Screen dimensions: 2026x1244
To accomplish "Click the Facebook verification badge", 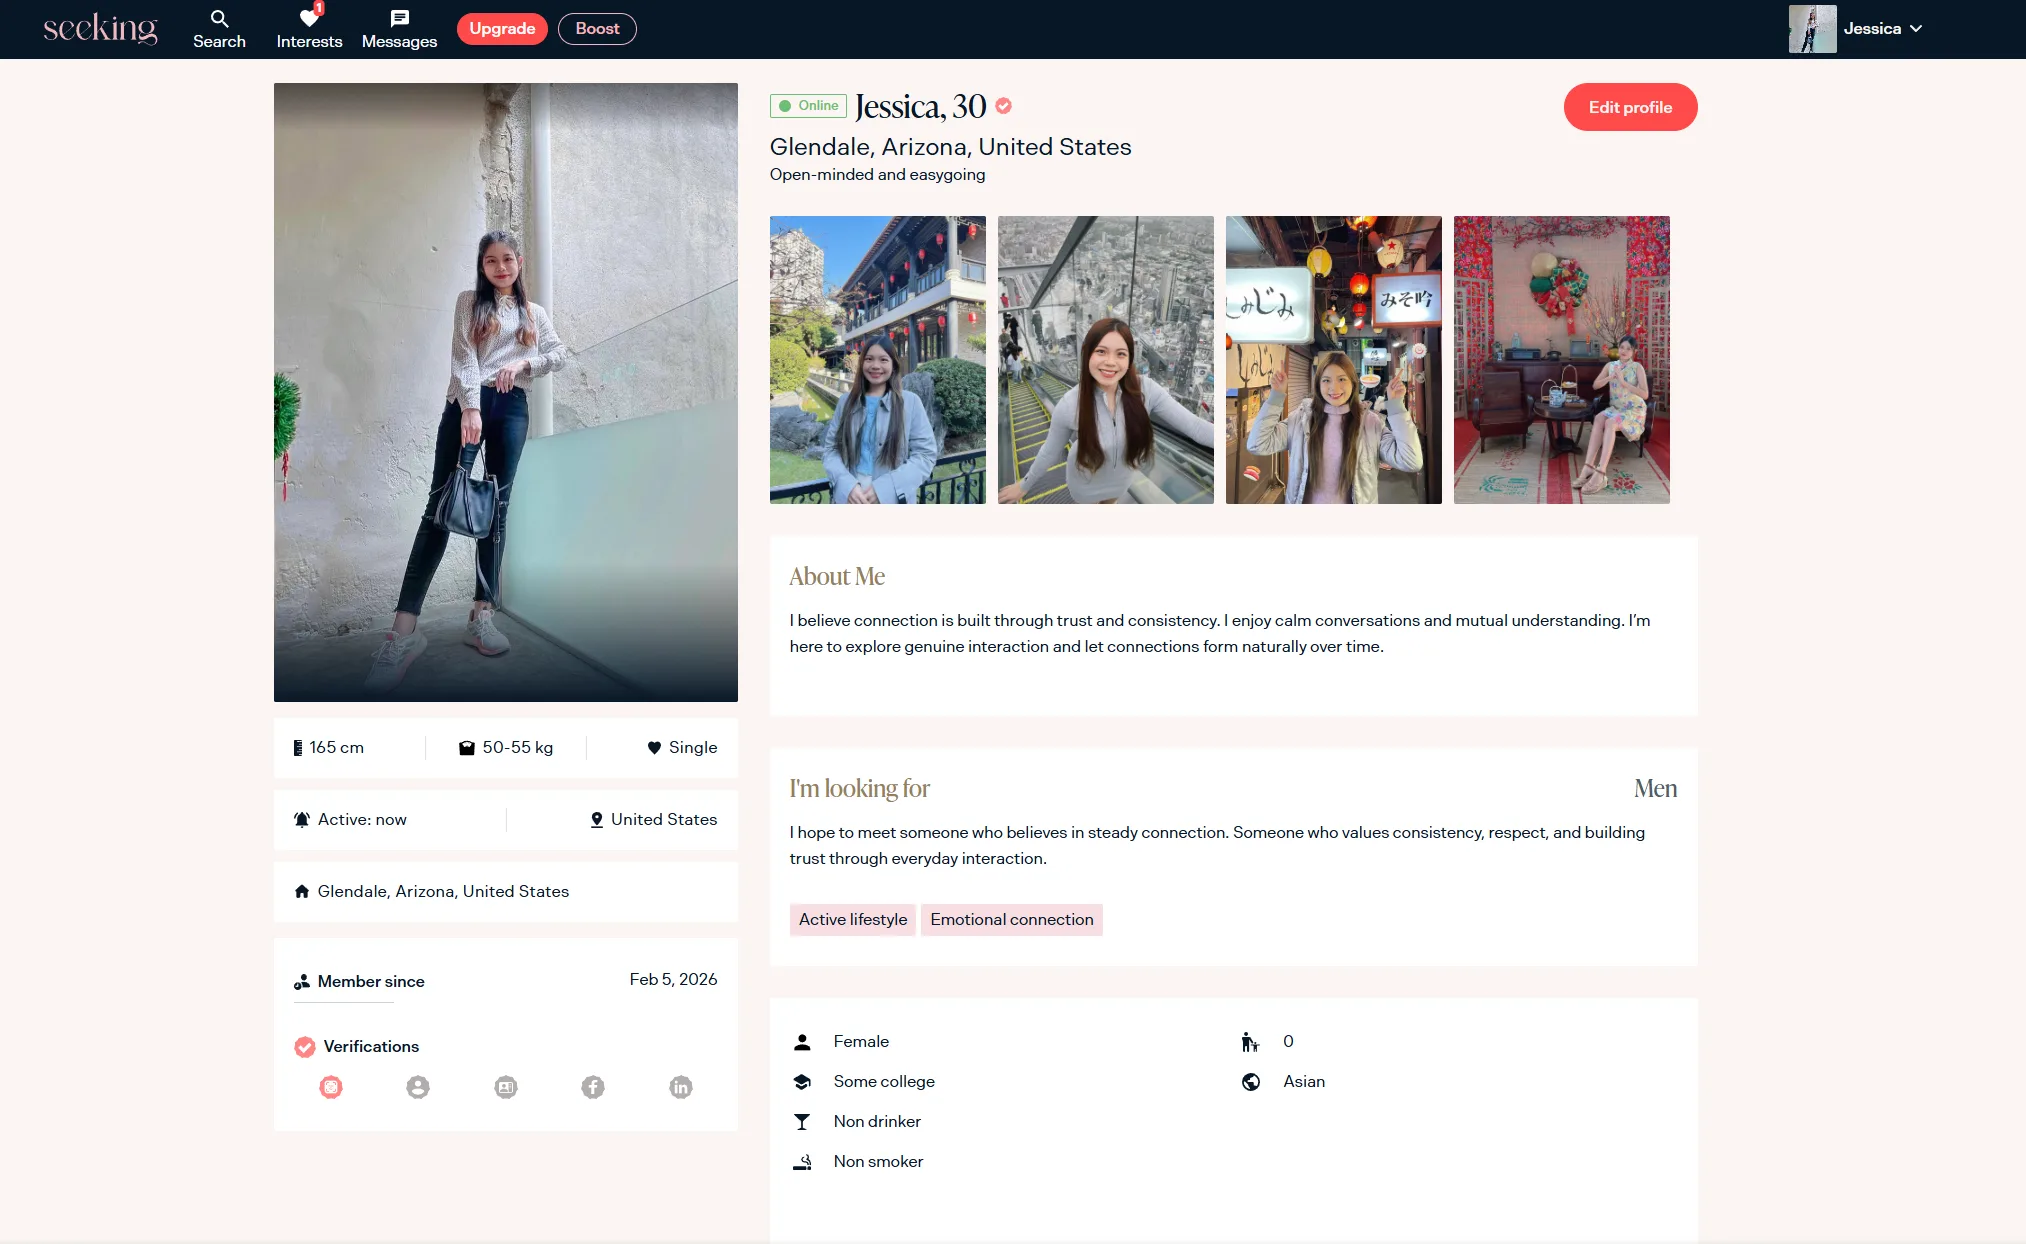I will pos(593,1087).
